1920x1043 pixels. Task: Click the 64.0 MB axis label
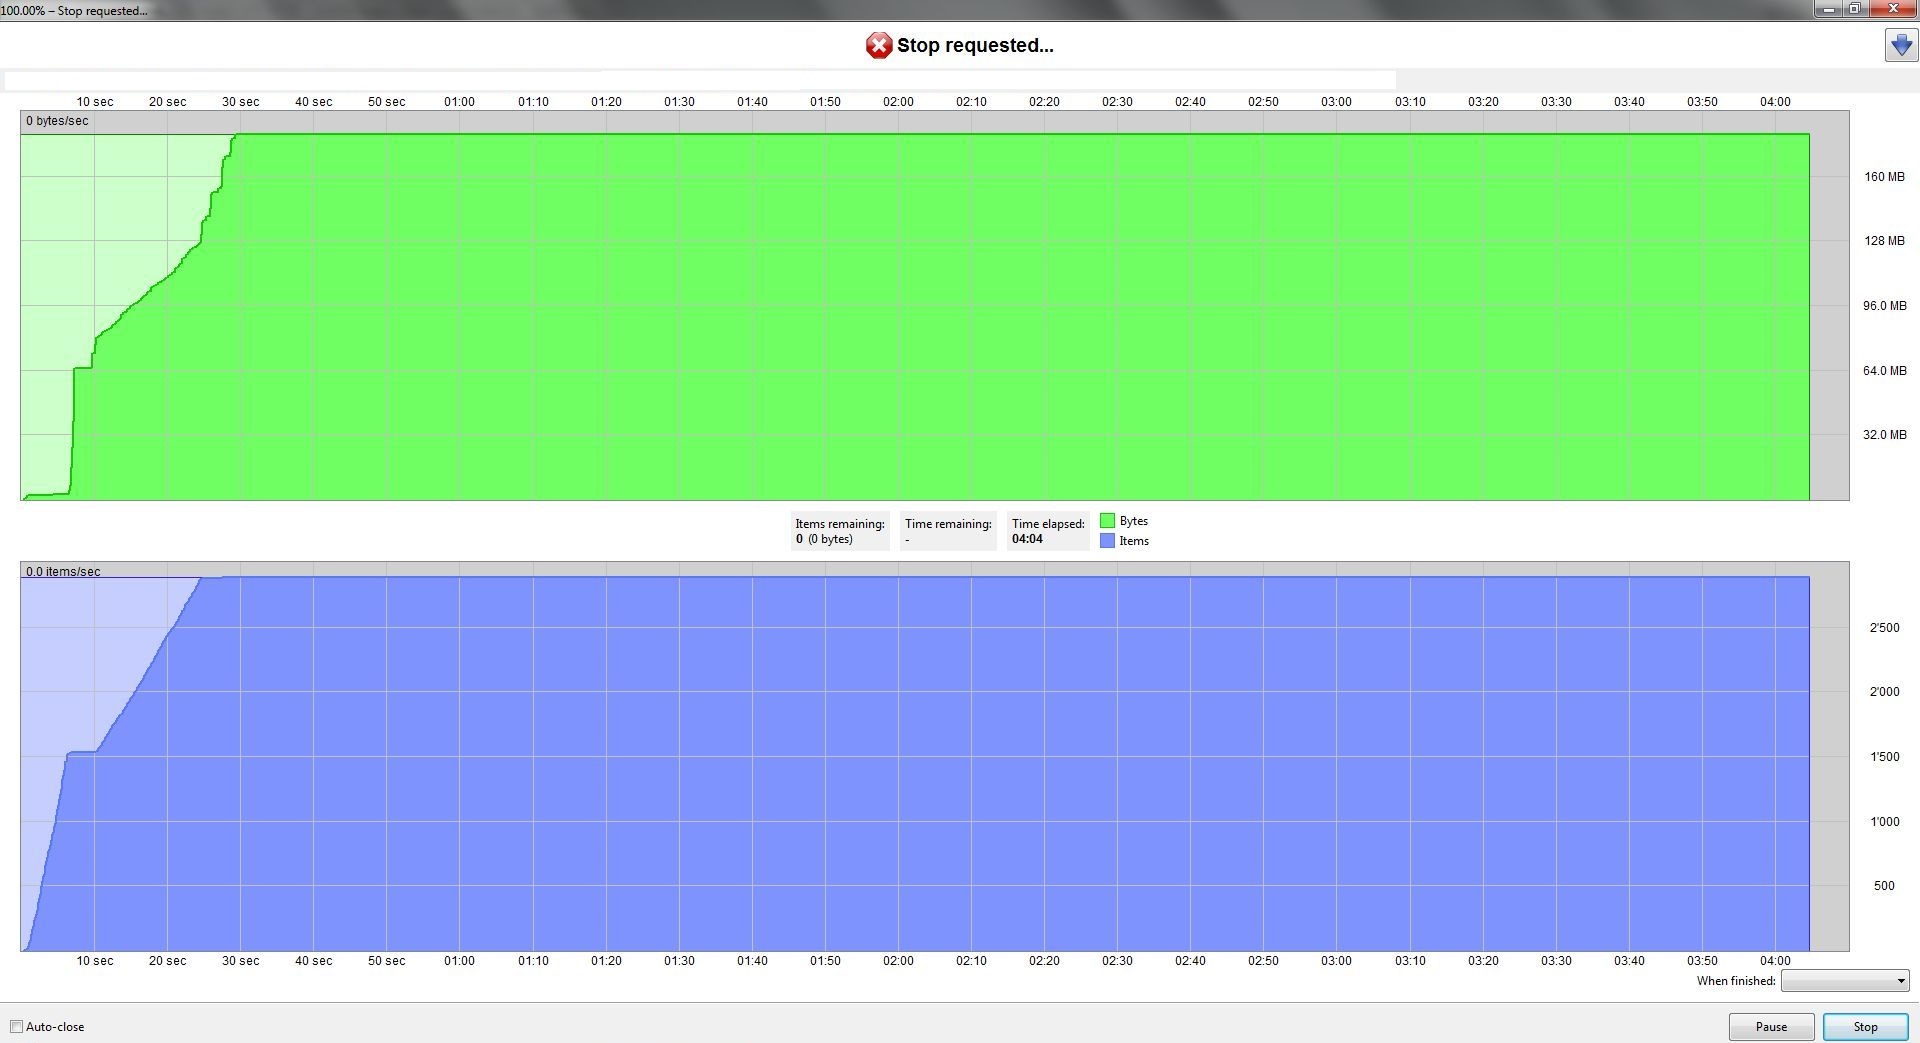click(x=1884, y=371)
